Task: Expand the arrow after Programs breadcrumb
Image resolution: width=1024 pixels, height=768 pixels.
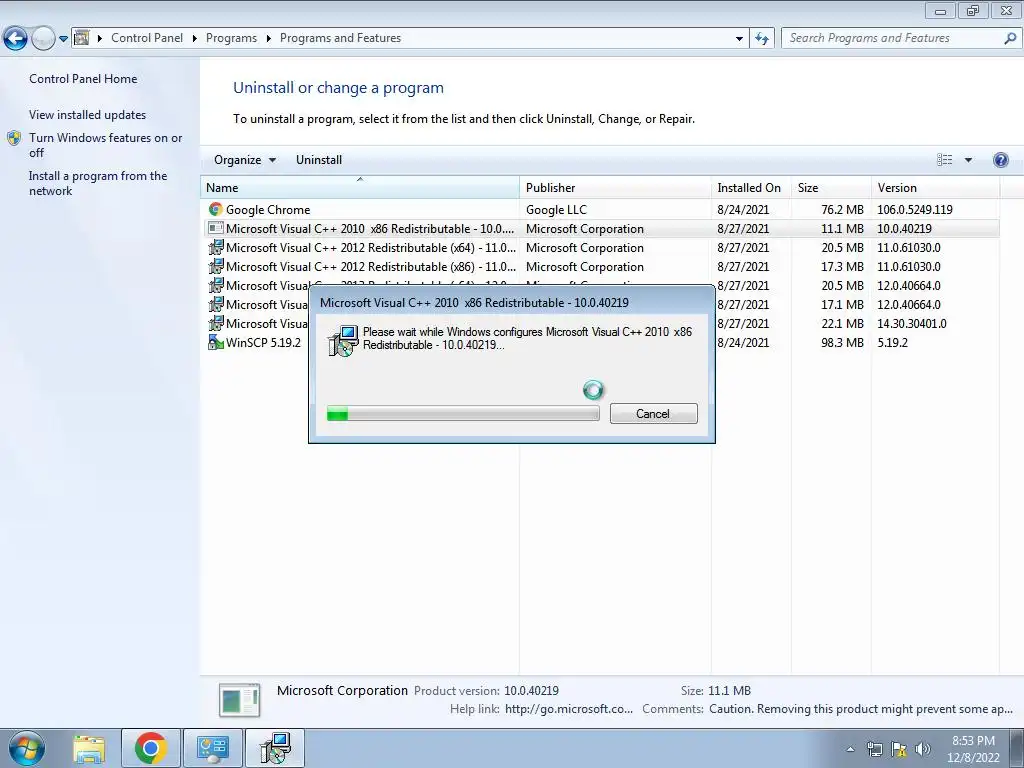Action: point(268,39)
